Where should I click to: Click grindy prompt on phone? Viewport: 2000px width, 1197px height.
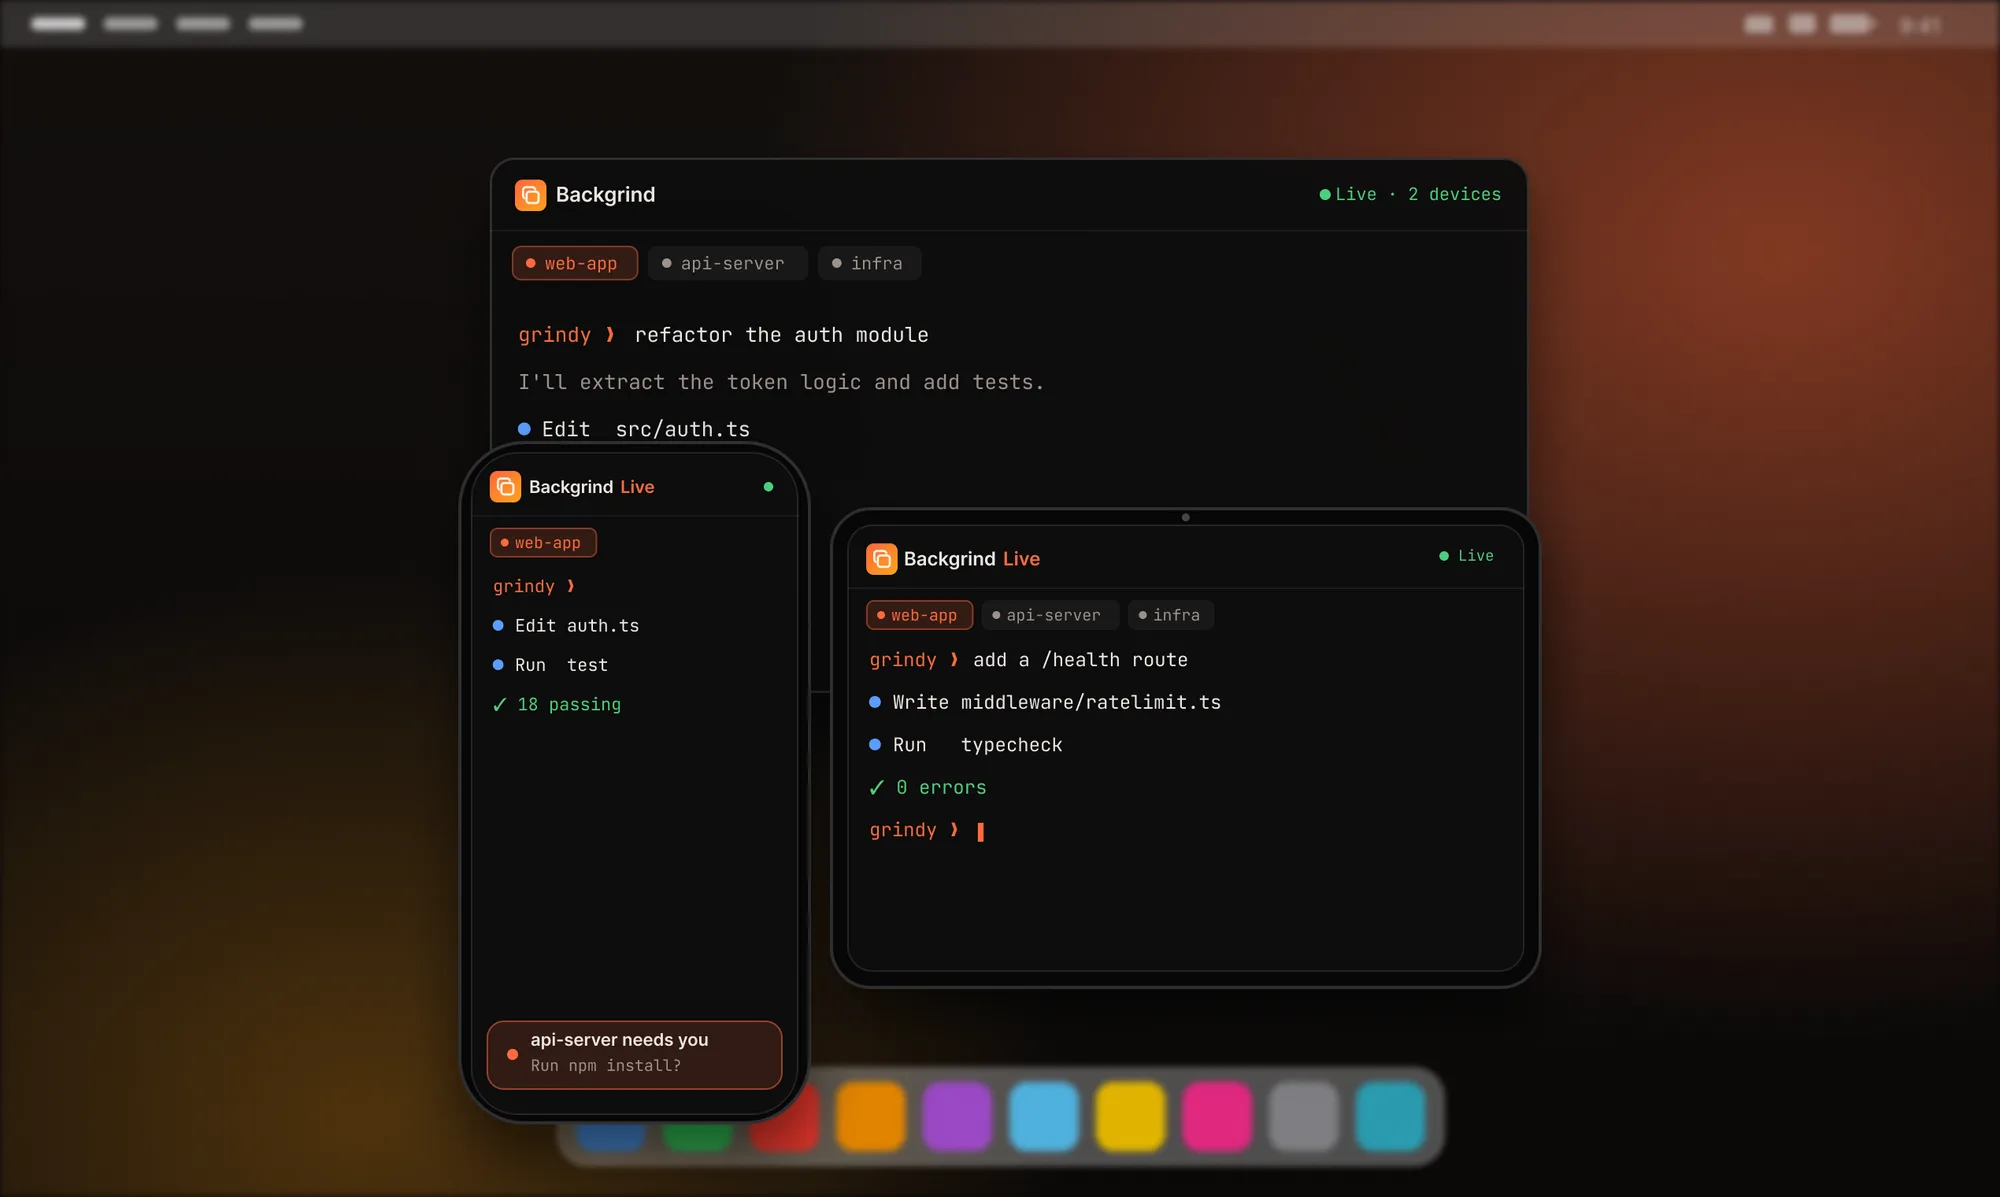tap(534, 587)
